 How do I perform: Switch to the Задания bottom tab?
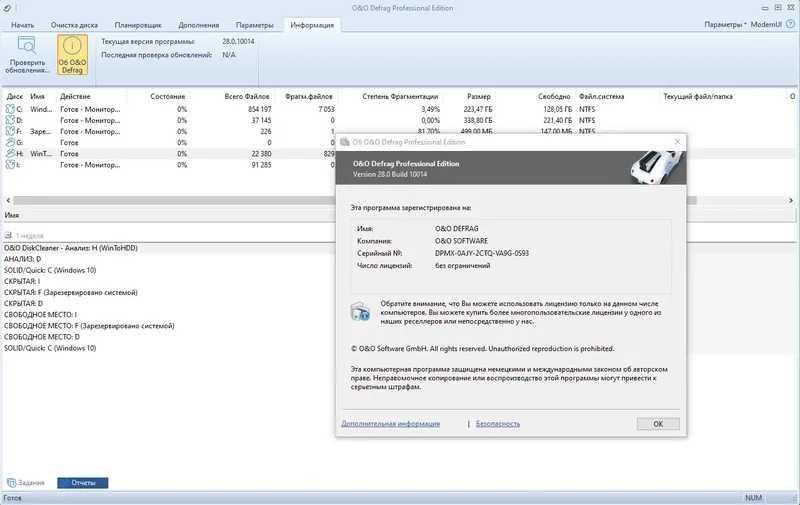click(x=26, y=483)
